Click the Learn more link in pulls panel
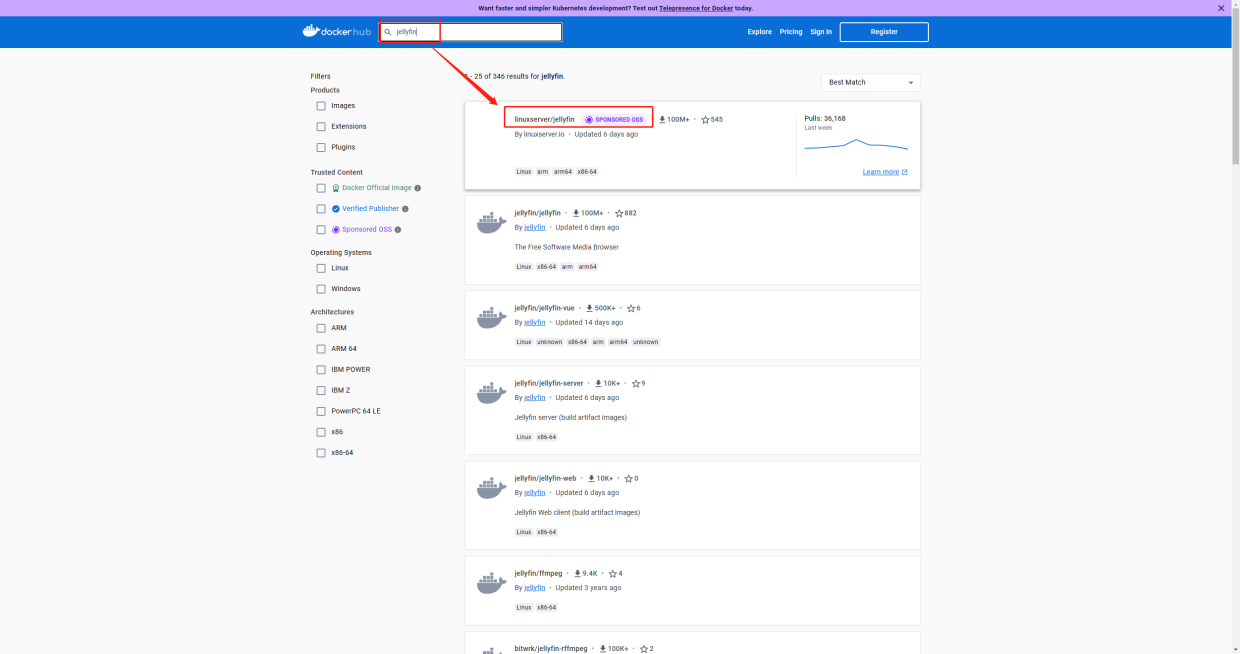This screenshot has height=654, width=1240. (x=881, y=172)
